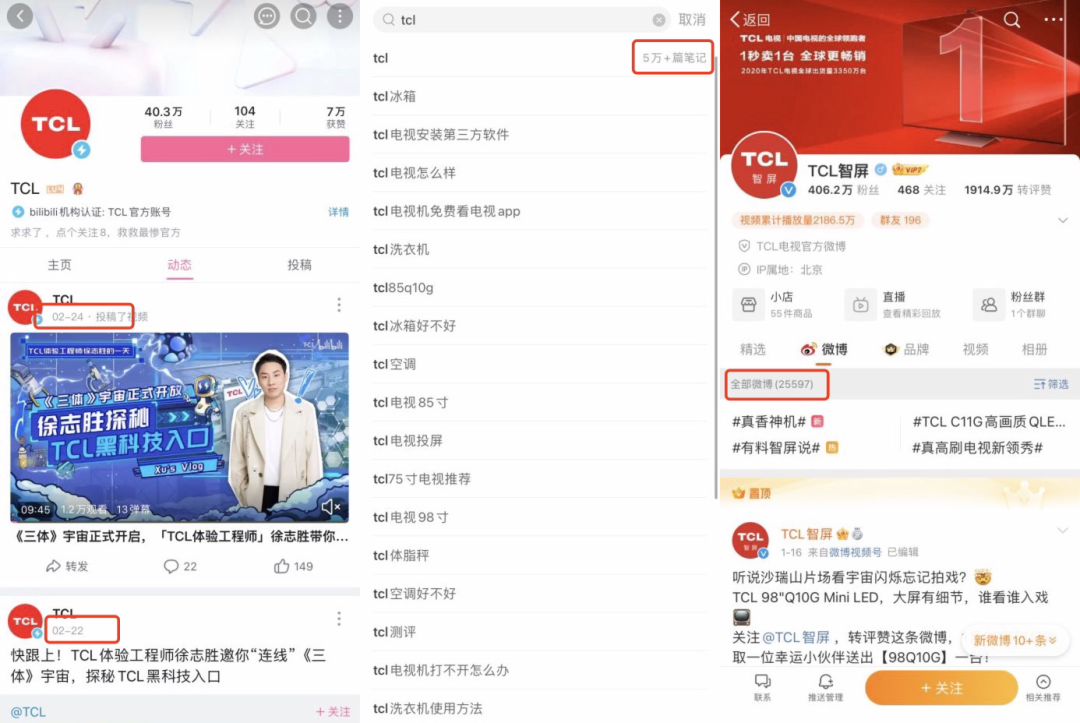This screenshot has height=723, width=1080.
Task: Tap the TCL red avatar on Bilibili profile
Action: click(x=56, y=124)
